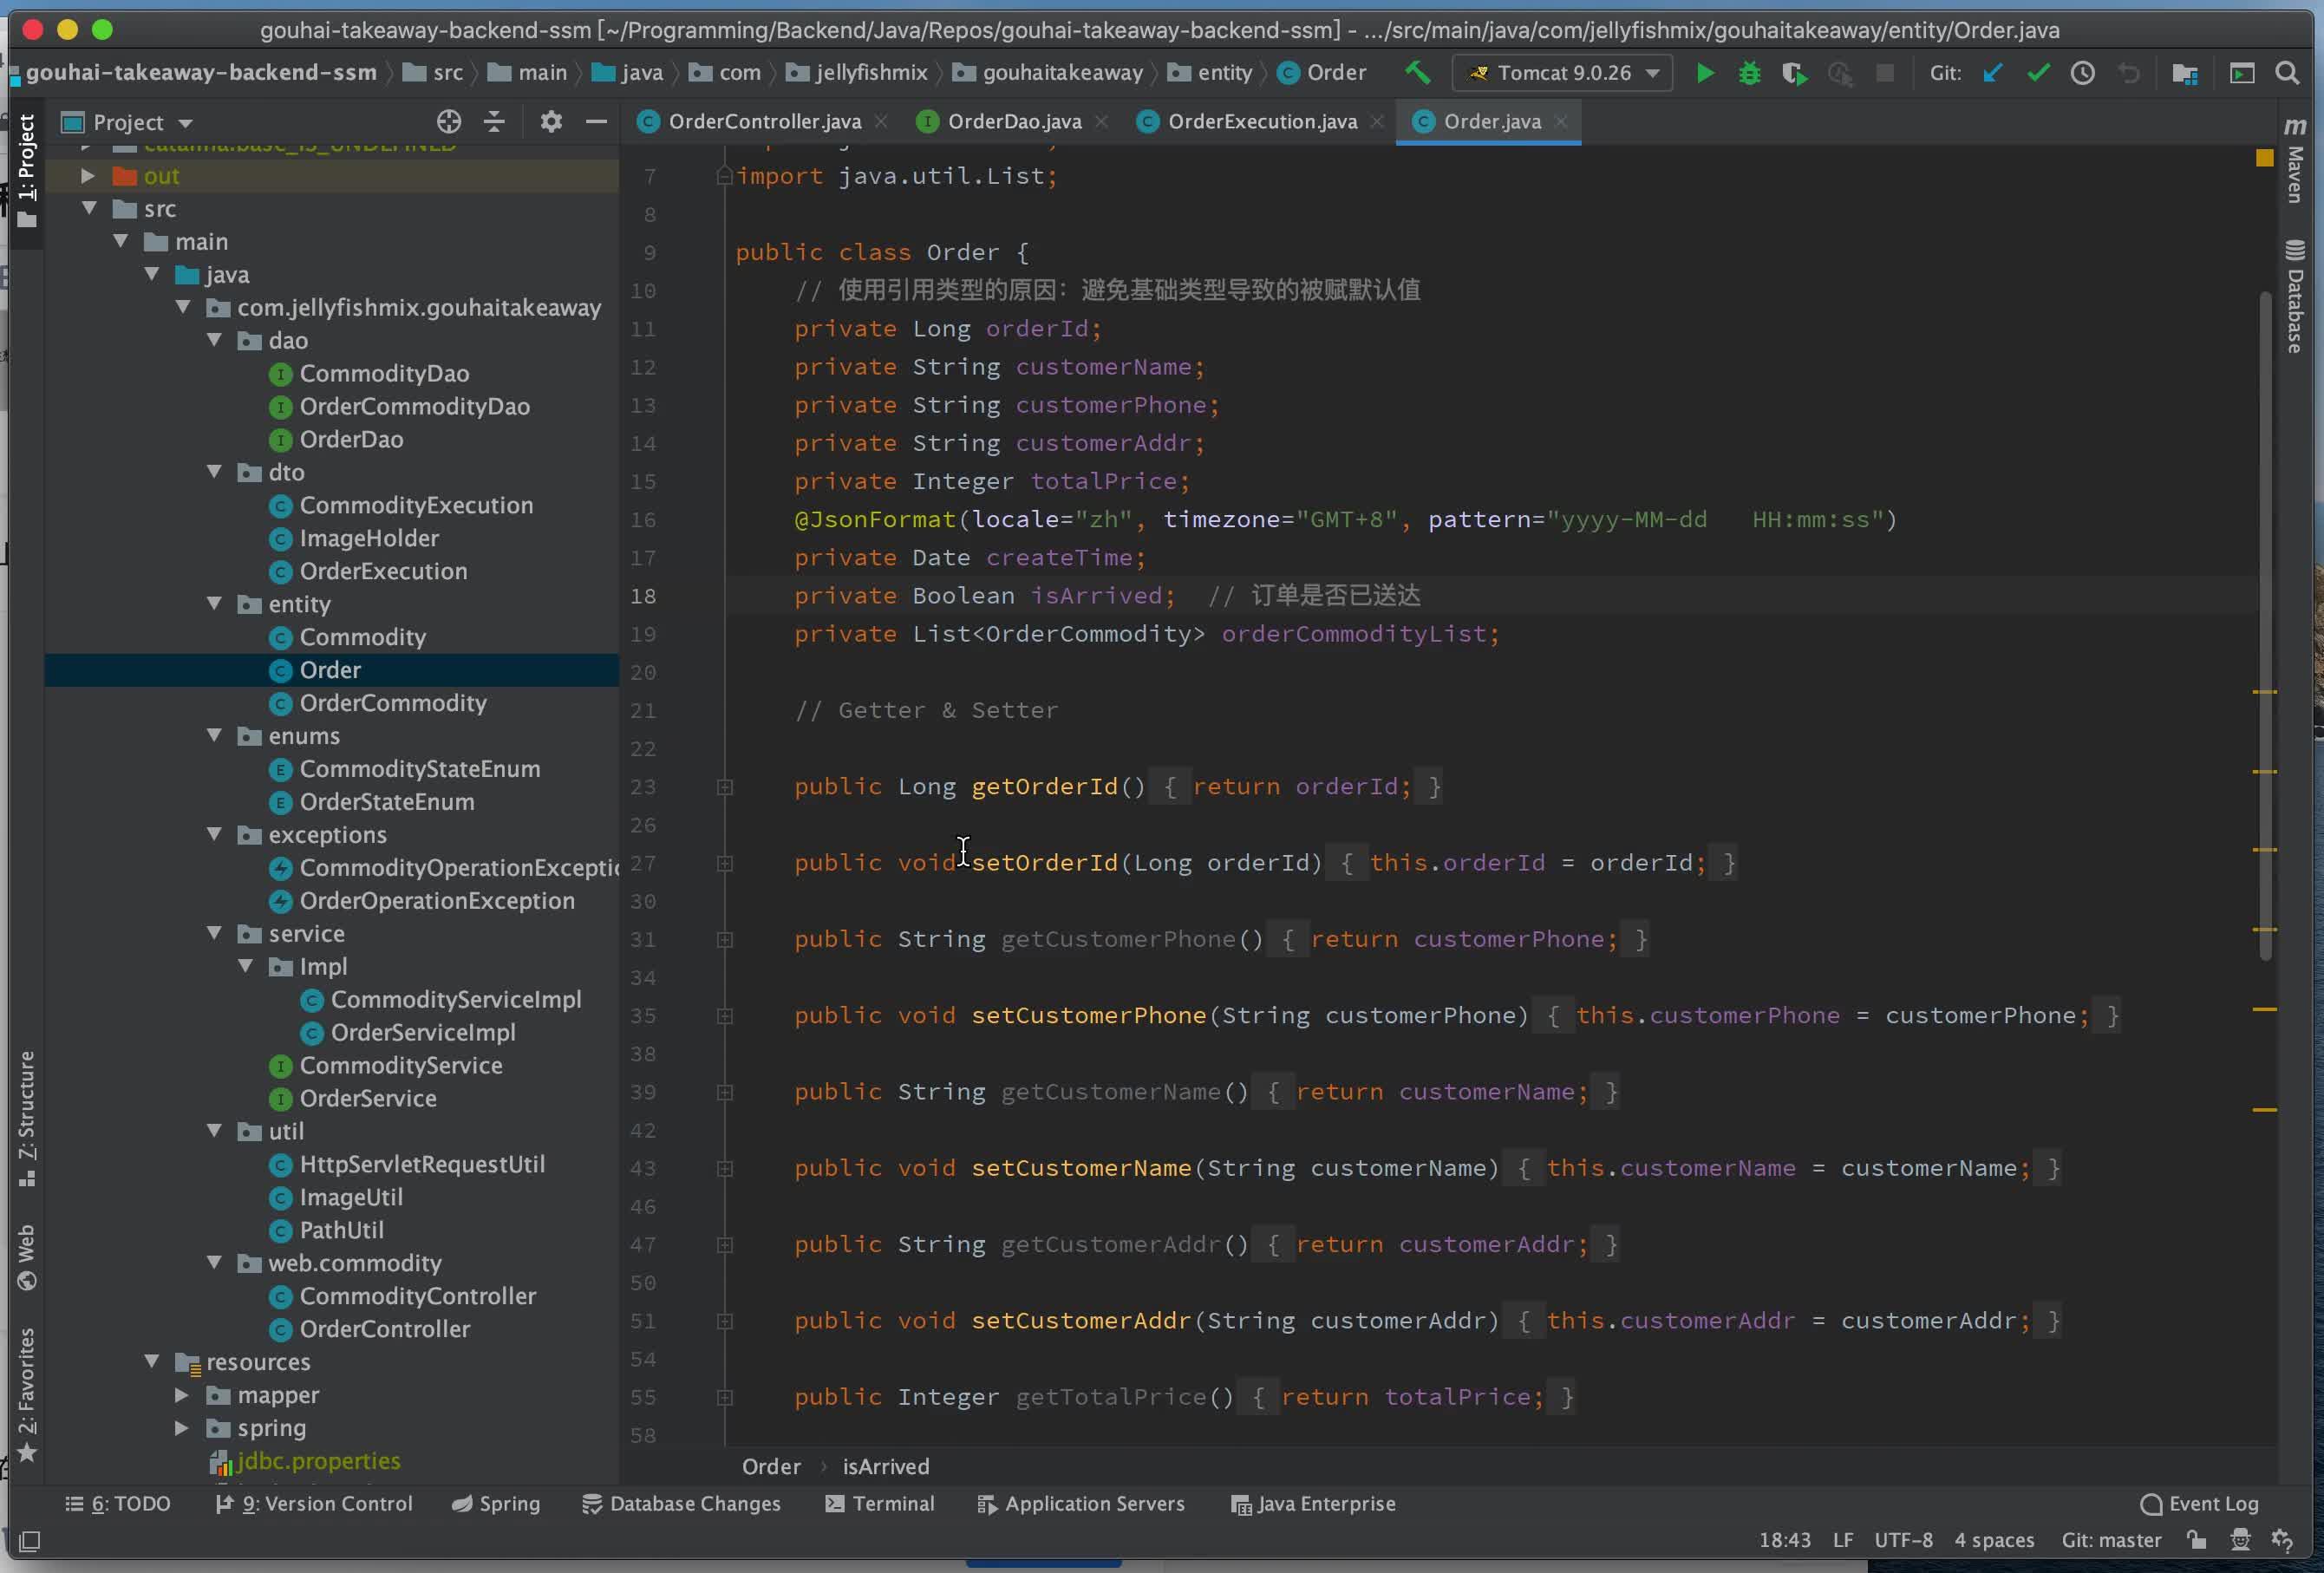The image size is (2324, 1573).
Task: Change the LF line separator
Action: 1843,1540
